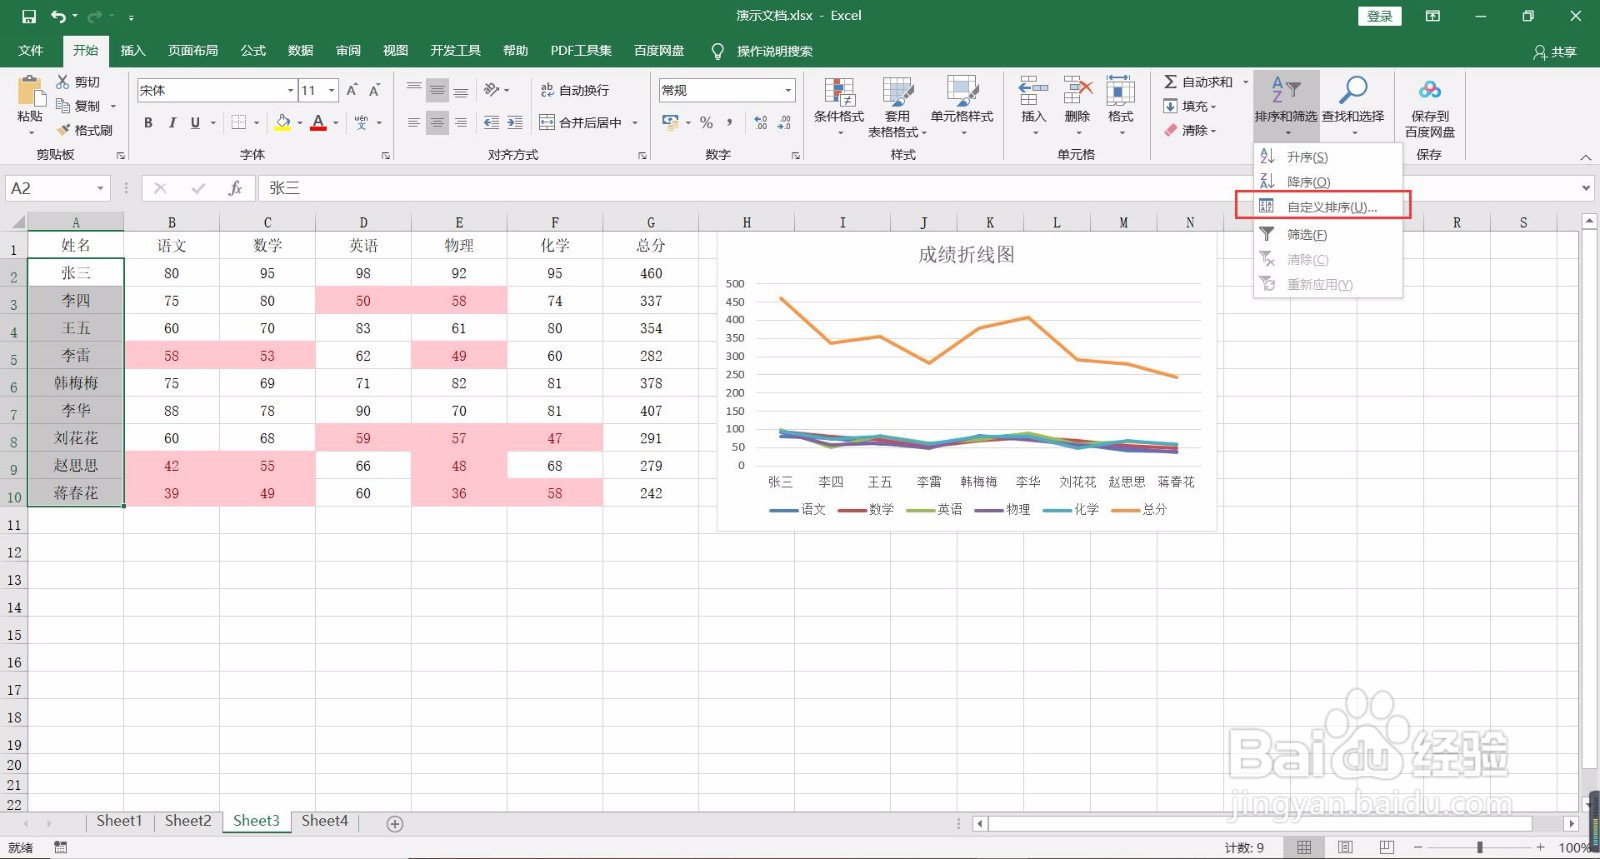Decrease indent in the alignment group
Screen dimensions: 1600x859
pos(491,122)
